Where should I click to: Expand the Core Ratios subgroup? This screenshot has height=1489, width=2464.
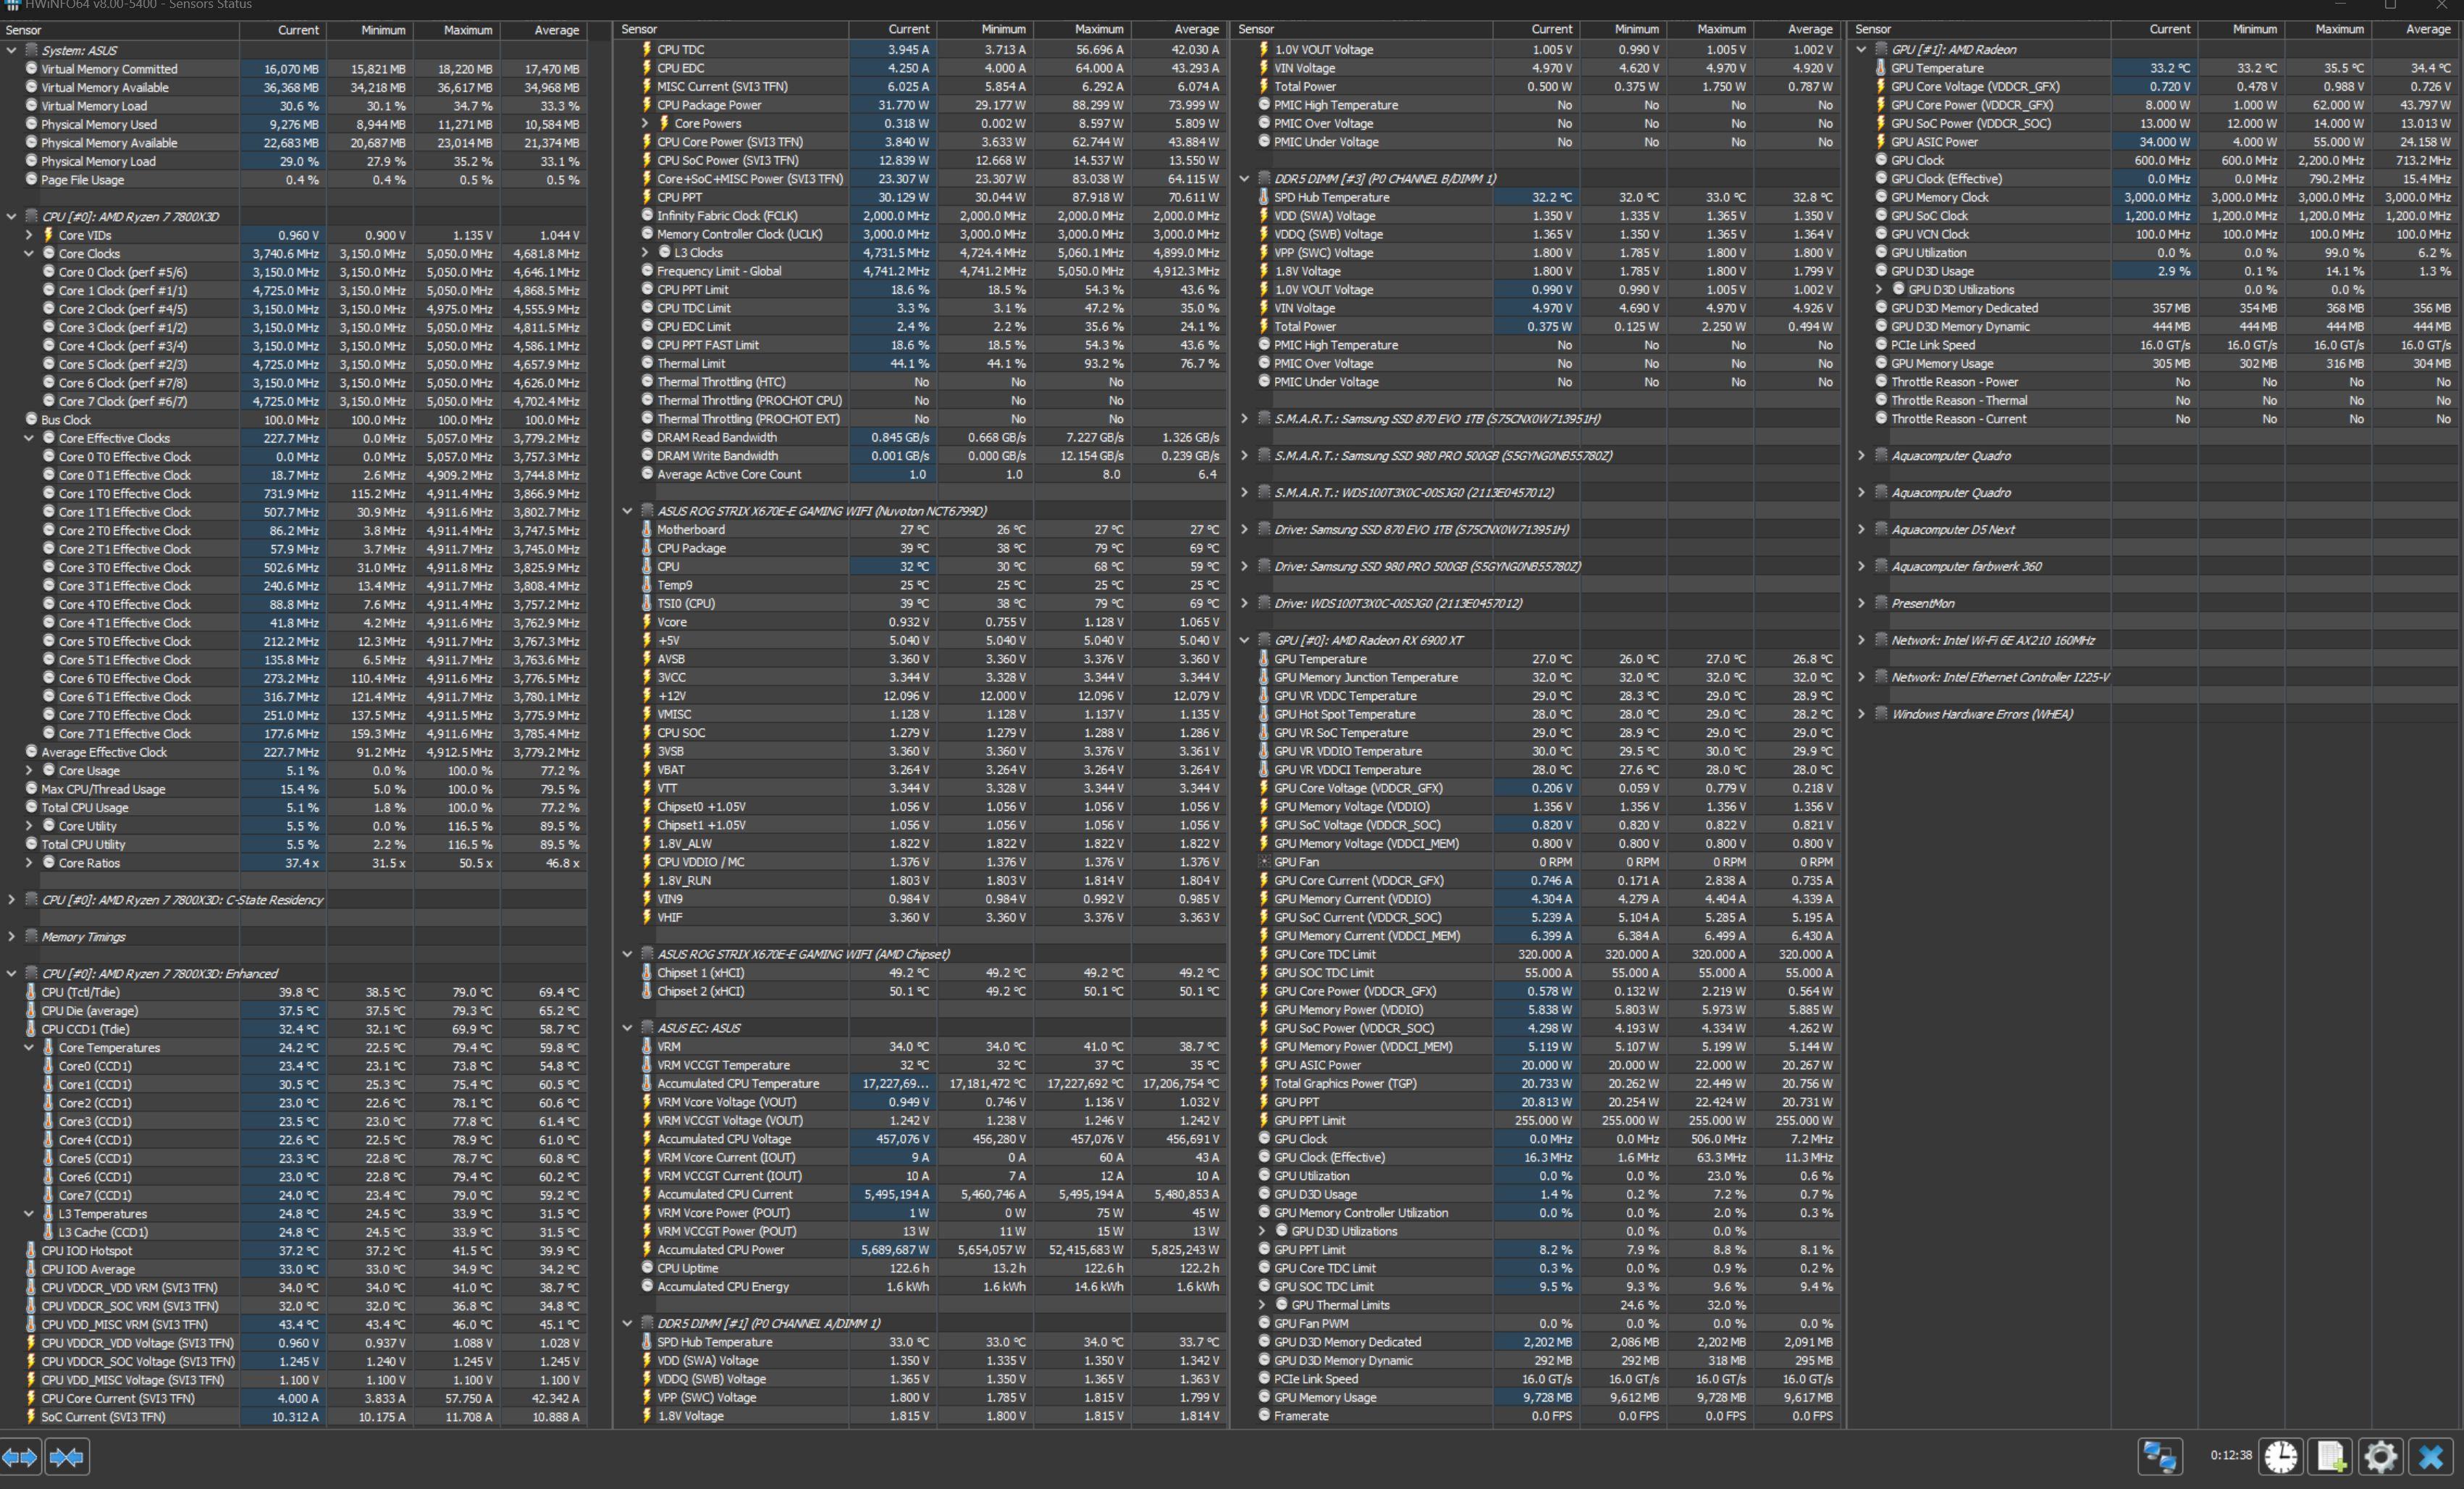pos(29,863)
